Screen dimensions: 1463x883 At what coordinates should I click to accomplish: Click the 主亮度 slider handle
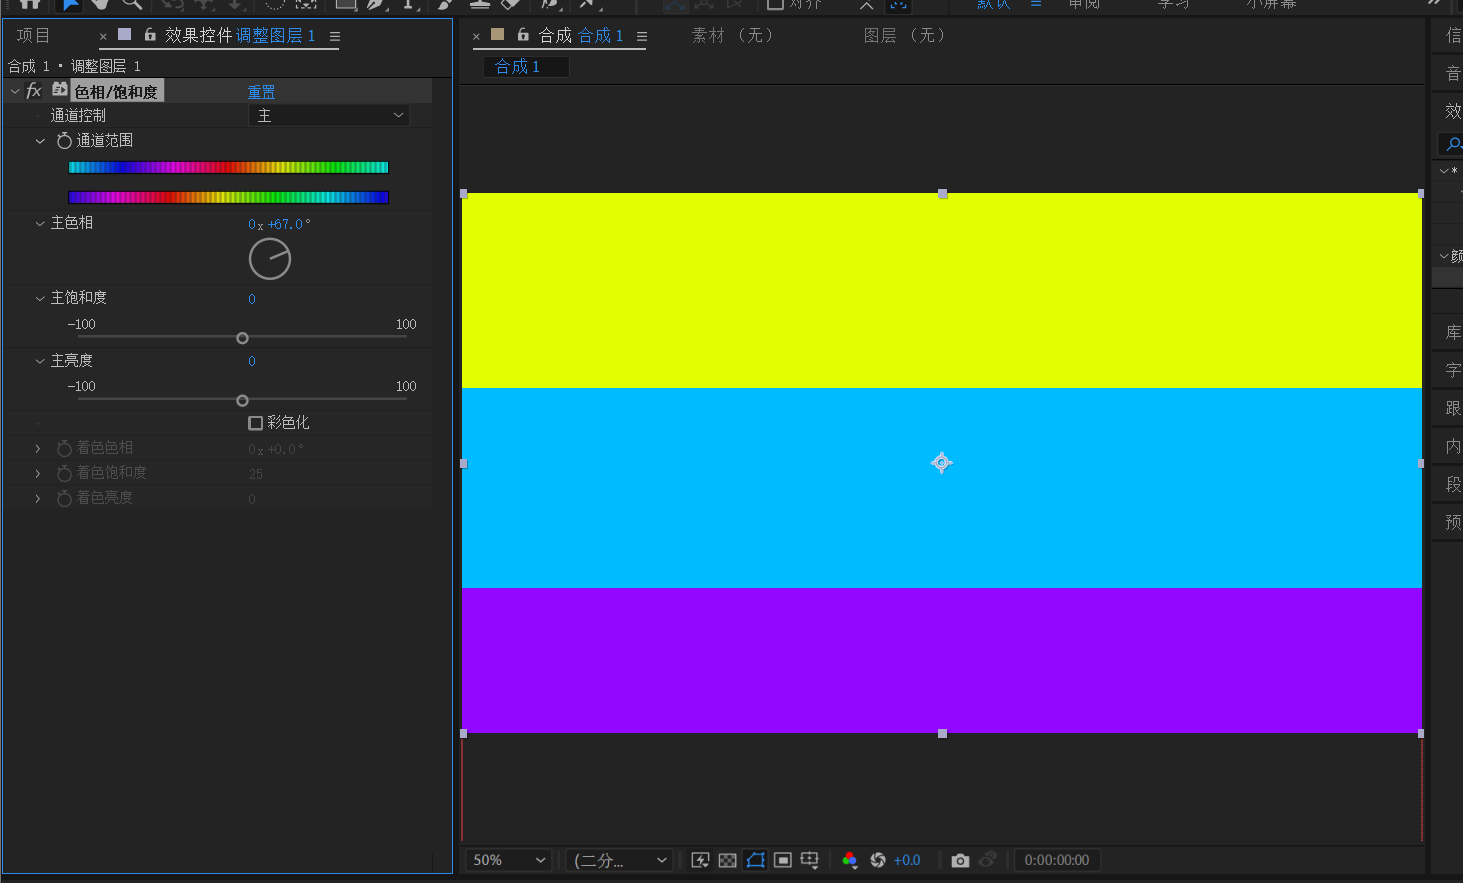(x=242, y=400)
